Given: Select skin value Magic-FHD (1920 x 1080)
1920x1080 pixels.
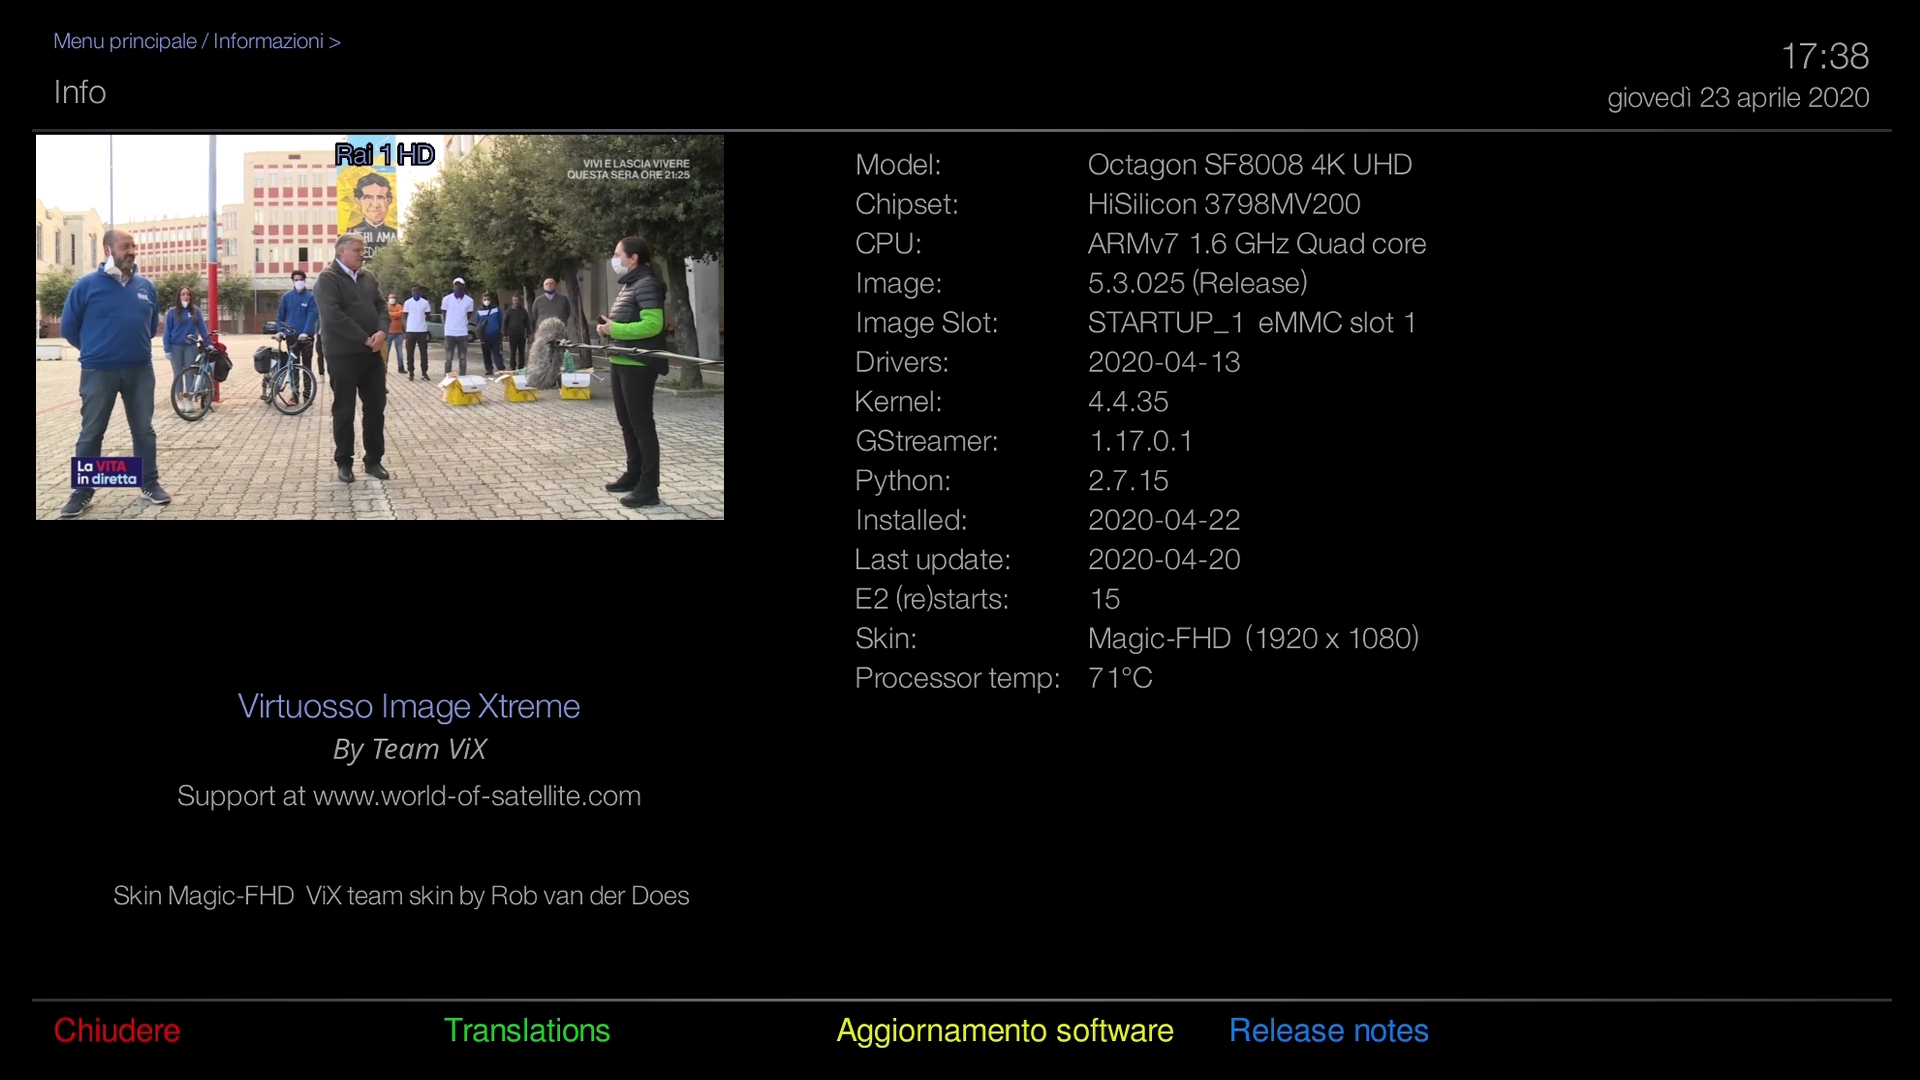Looking at the screenshot, I should pyautogui.click(x=1254, y=638).
